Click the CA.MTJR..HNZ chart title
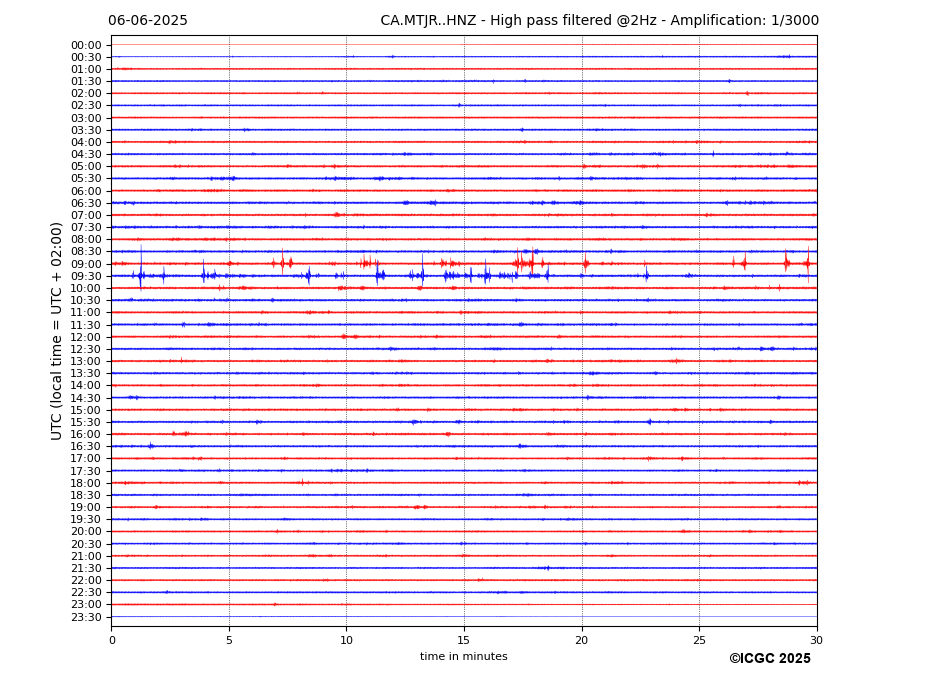This screenshot has height=696, width=927. pyautogui.click(x=599, y=21)
